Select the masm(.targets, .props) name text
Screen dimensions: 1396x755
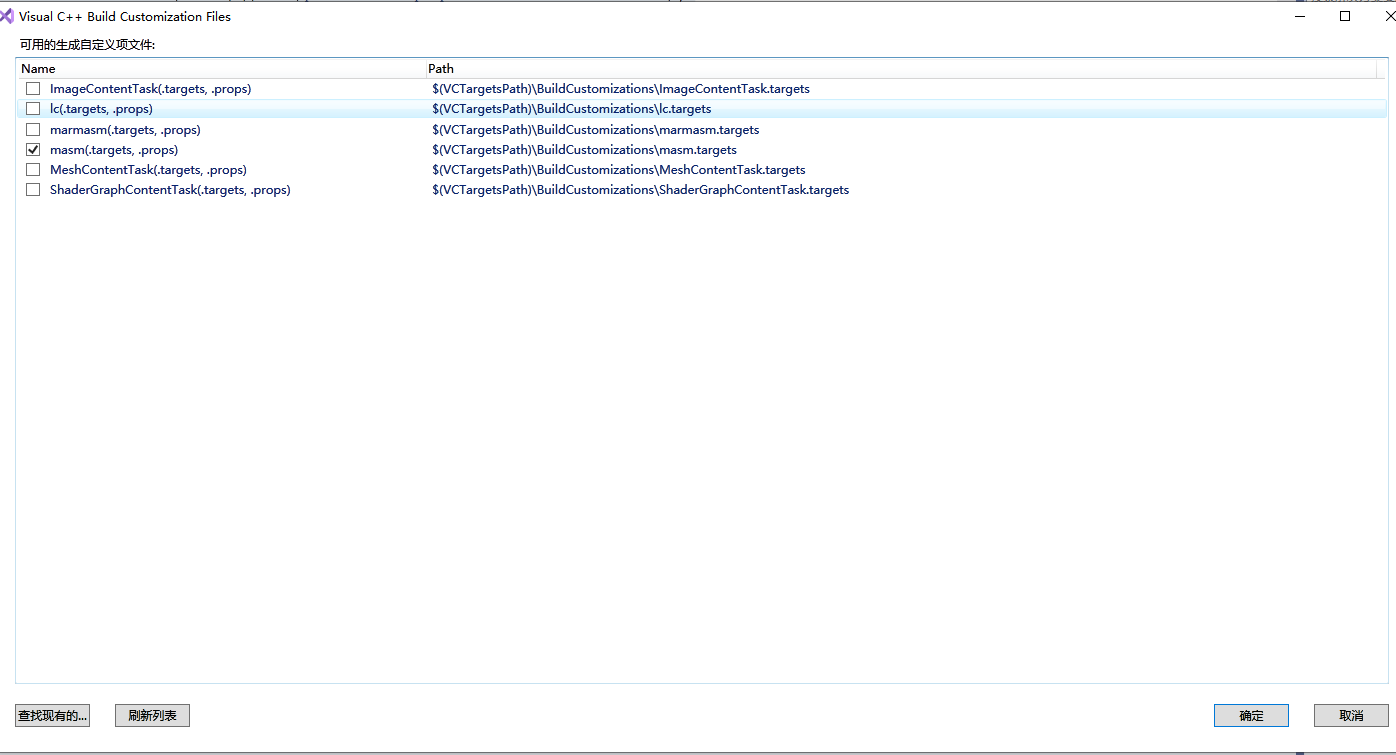click(114, 150)
